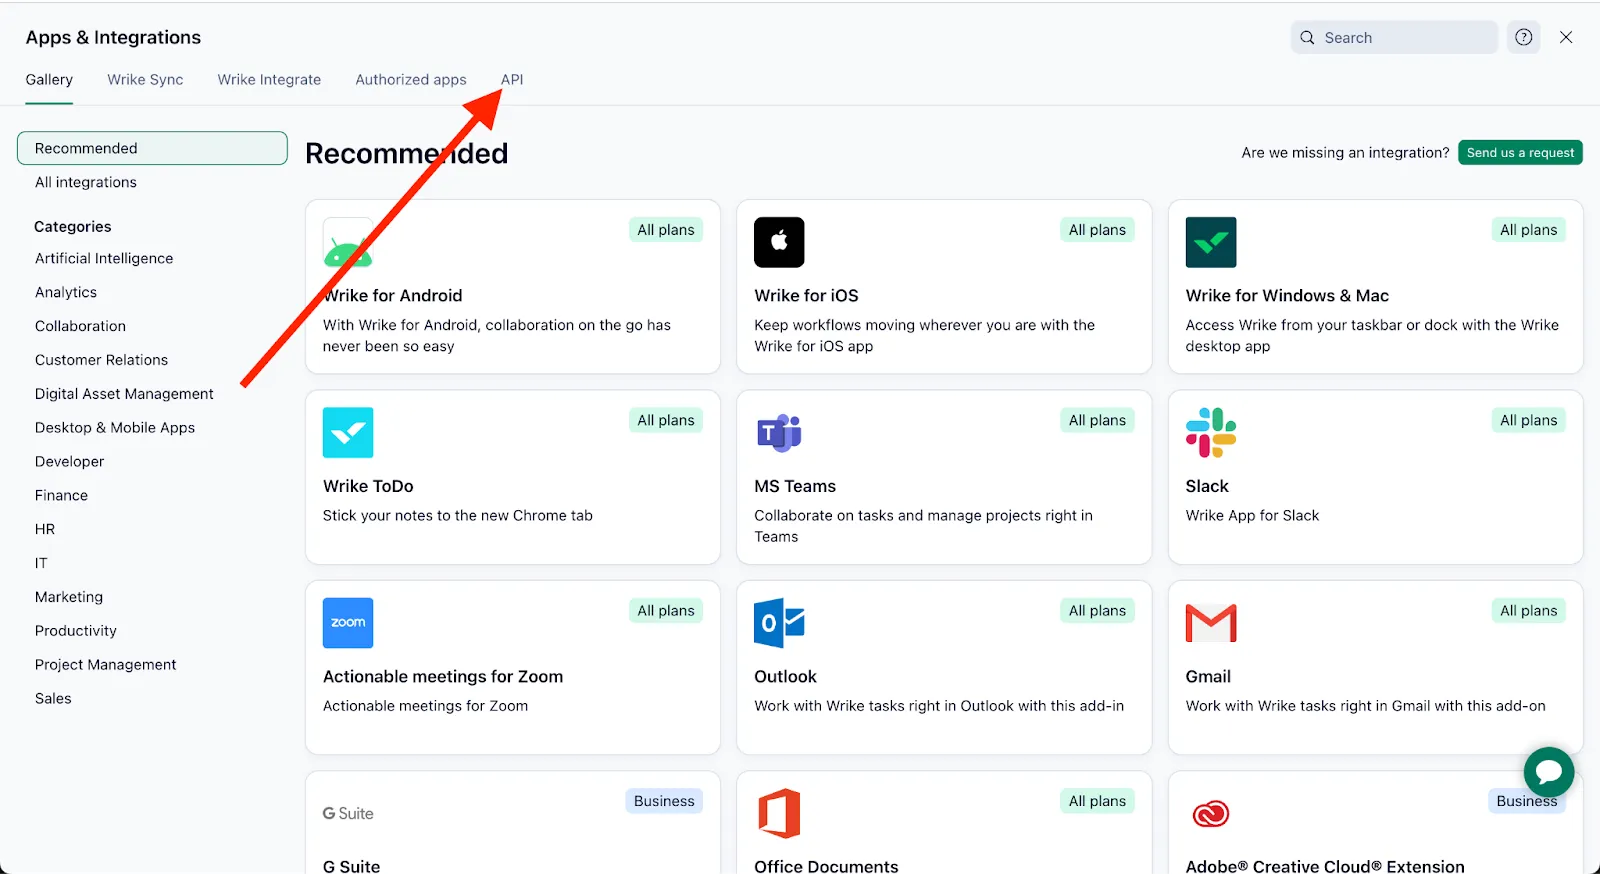This screenshot has width=1600, height=874.
Task: Click the Wrike ToDo checkmark icon
Action: [x=348, y=433]
